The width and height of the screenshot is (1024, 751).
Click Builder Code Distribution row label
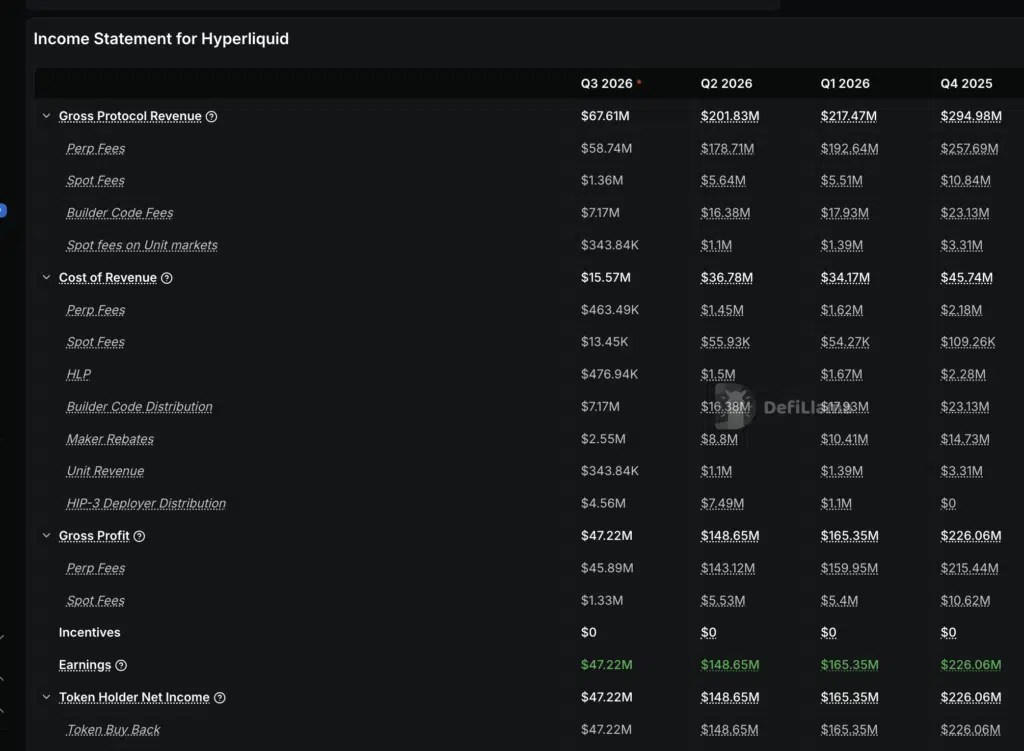pos(139,407)
